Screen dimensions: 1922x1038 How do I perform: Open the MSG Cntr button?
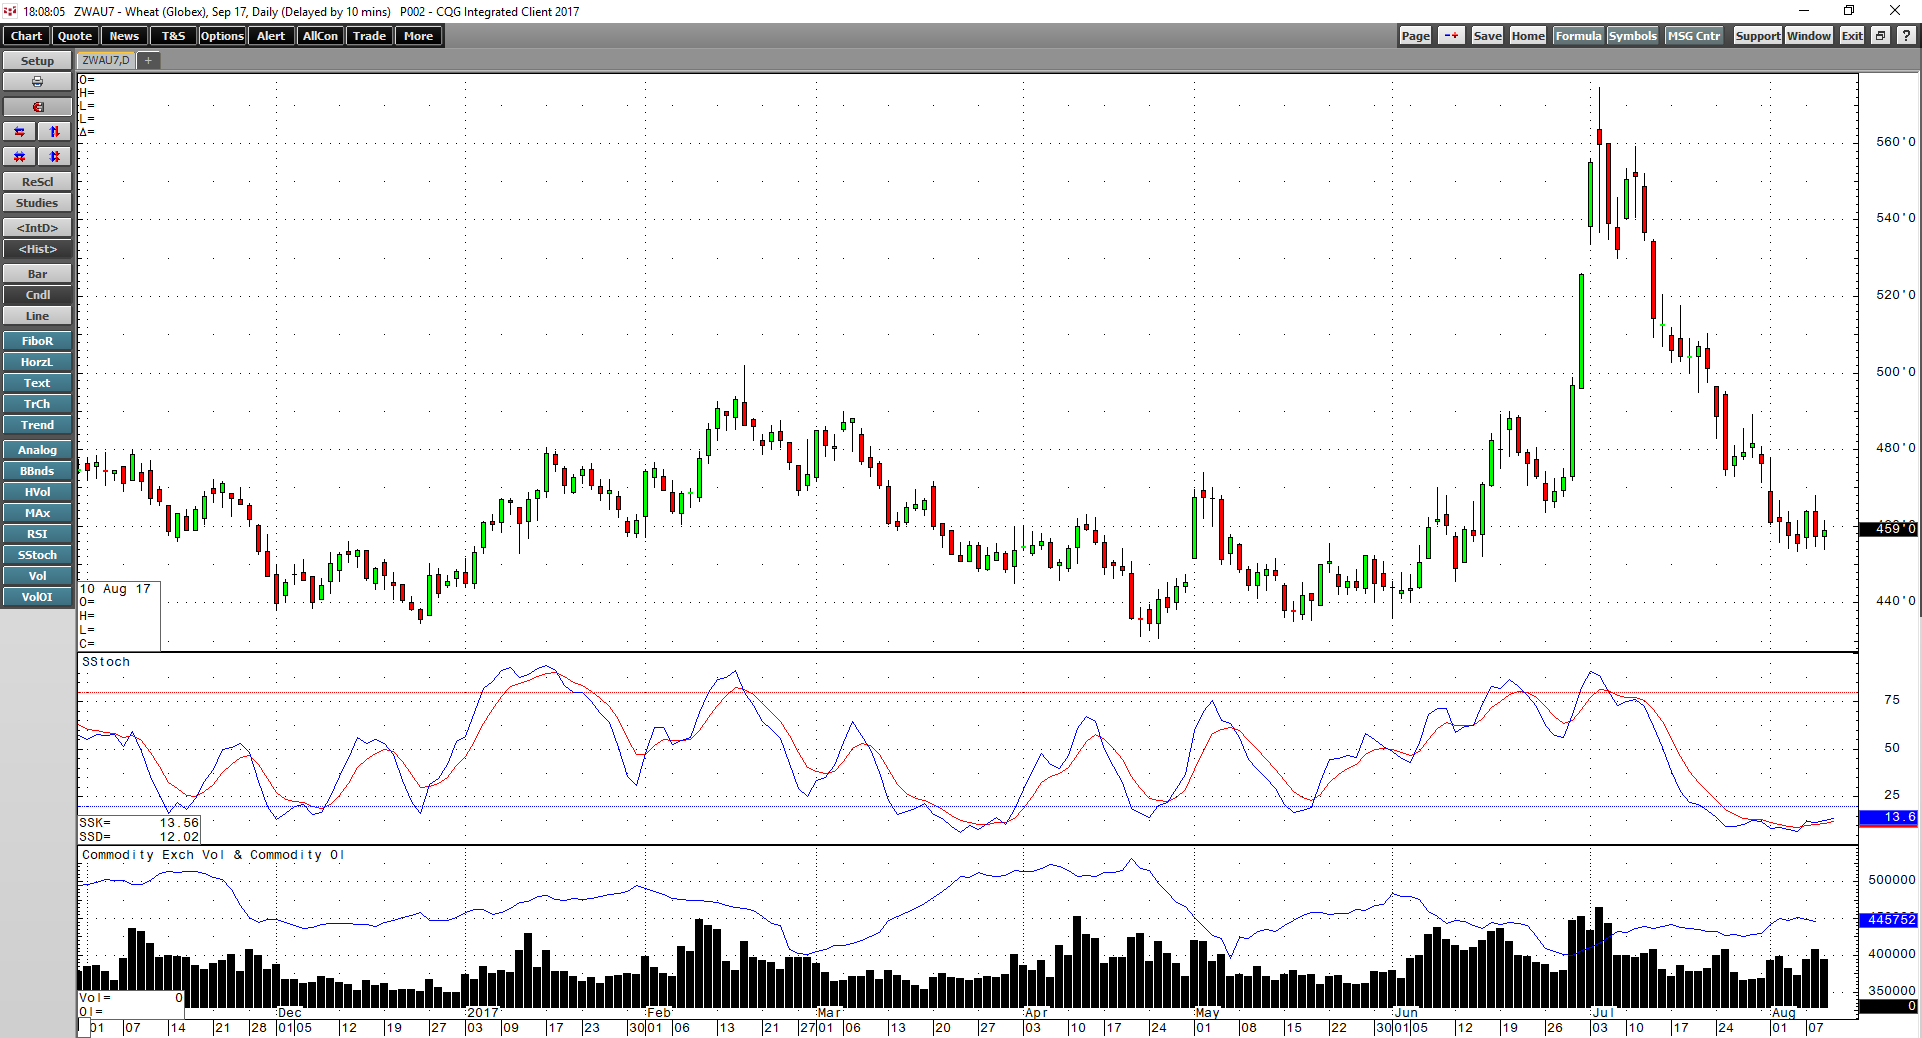click(1694, 36)
